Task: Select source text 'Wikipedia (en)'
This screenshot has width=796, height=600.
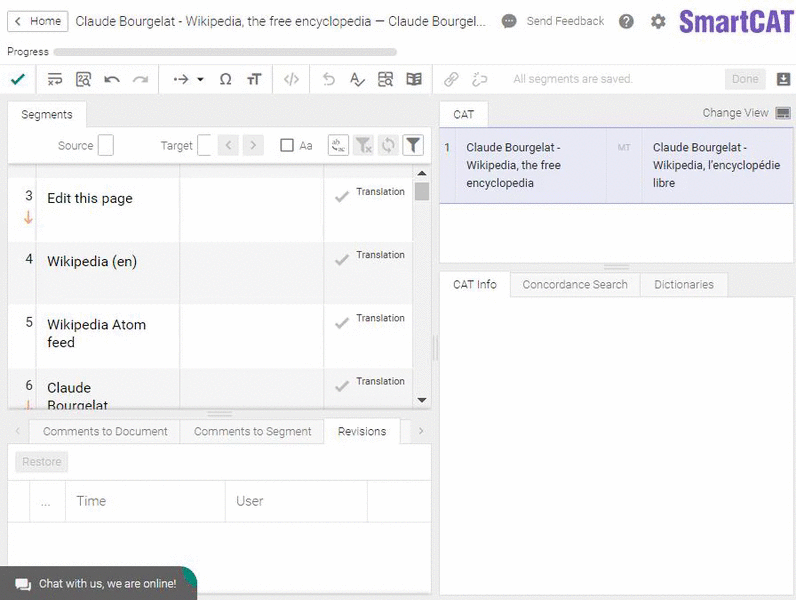Action: (x=92, y=261)
